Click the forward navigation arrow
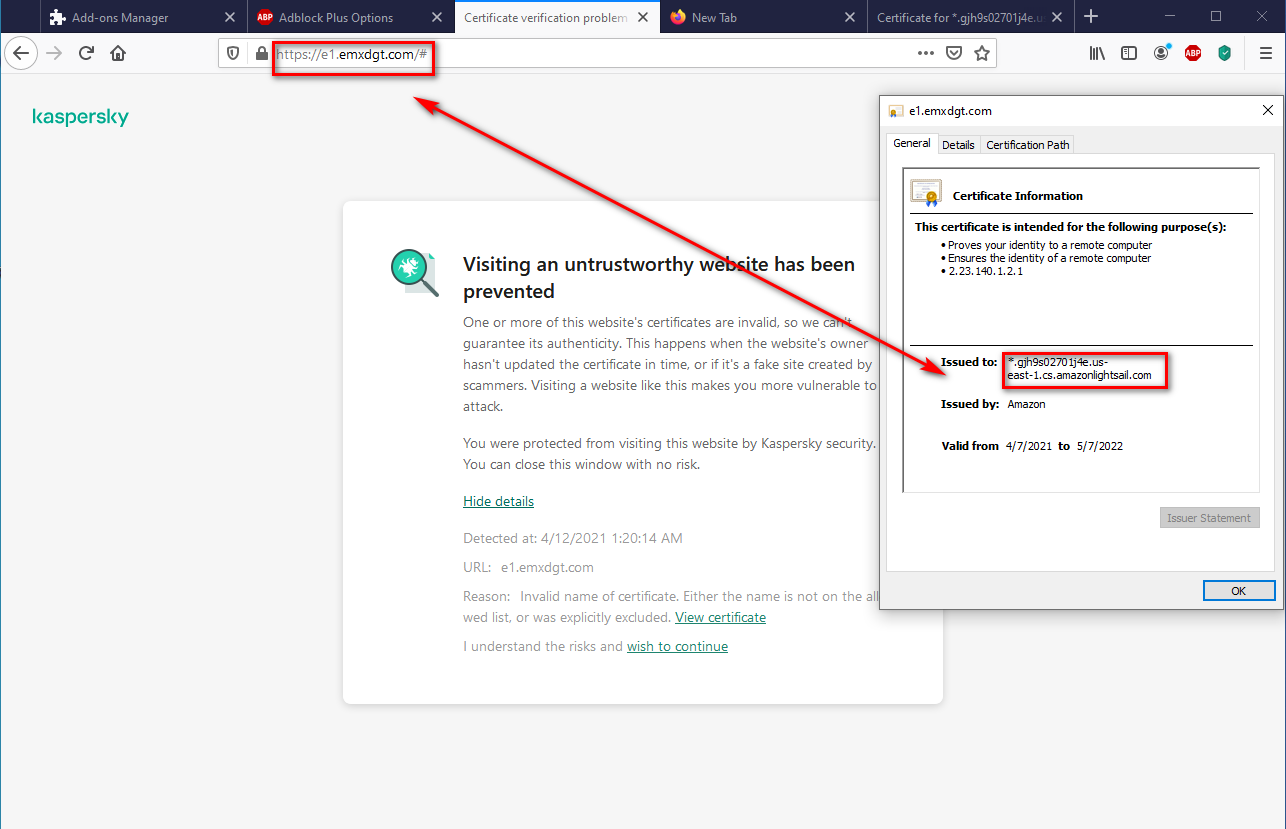Screen dimensions: 1286x829 pyautogui.click(x=54, y=54)
